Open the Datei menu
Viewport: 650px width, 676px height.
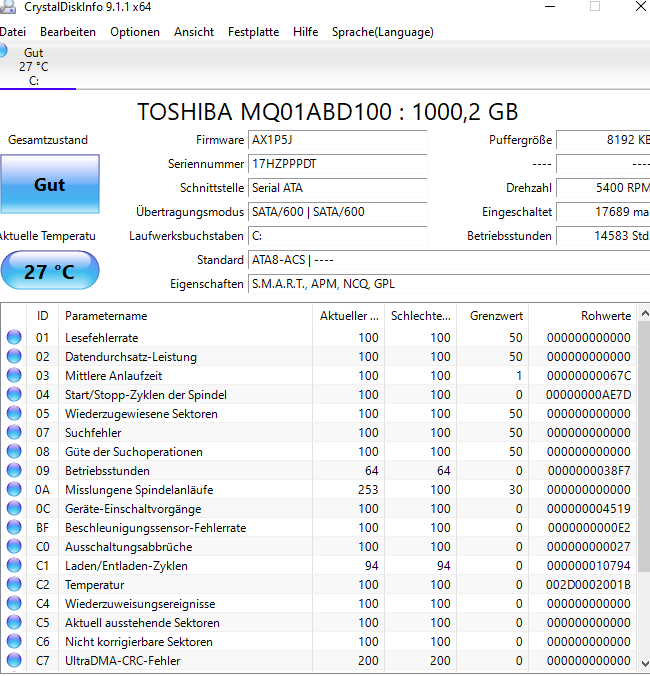(12, 32)
